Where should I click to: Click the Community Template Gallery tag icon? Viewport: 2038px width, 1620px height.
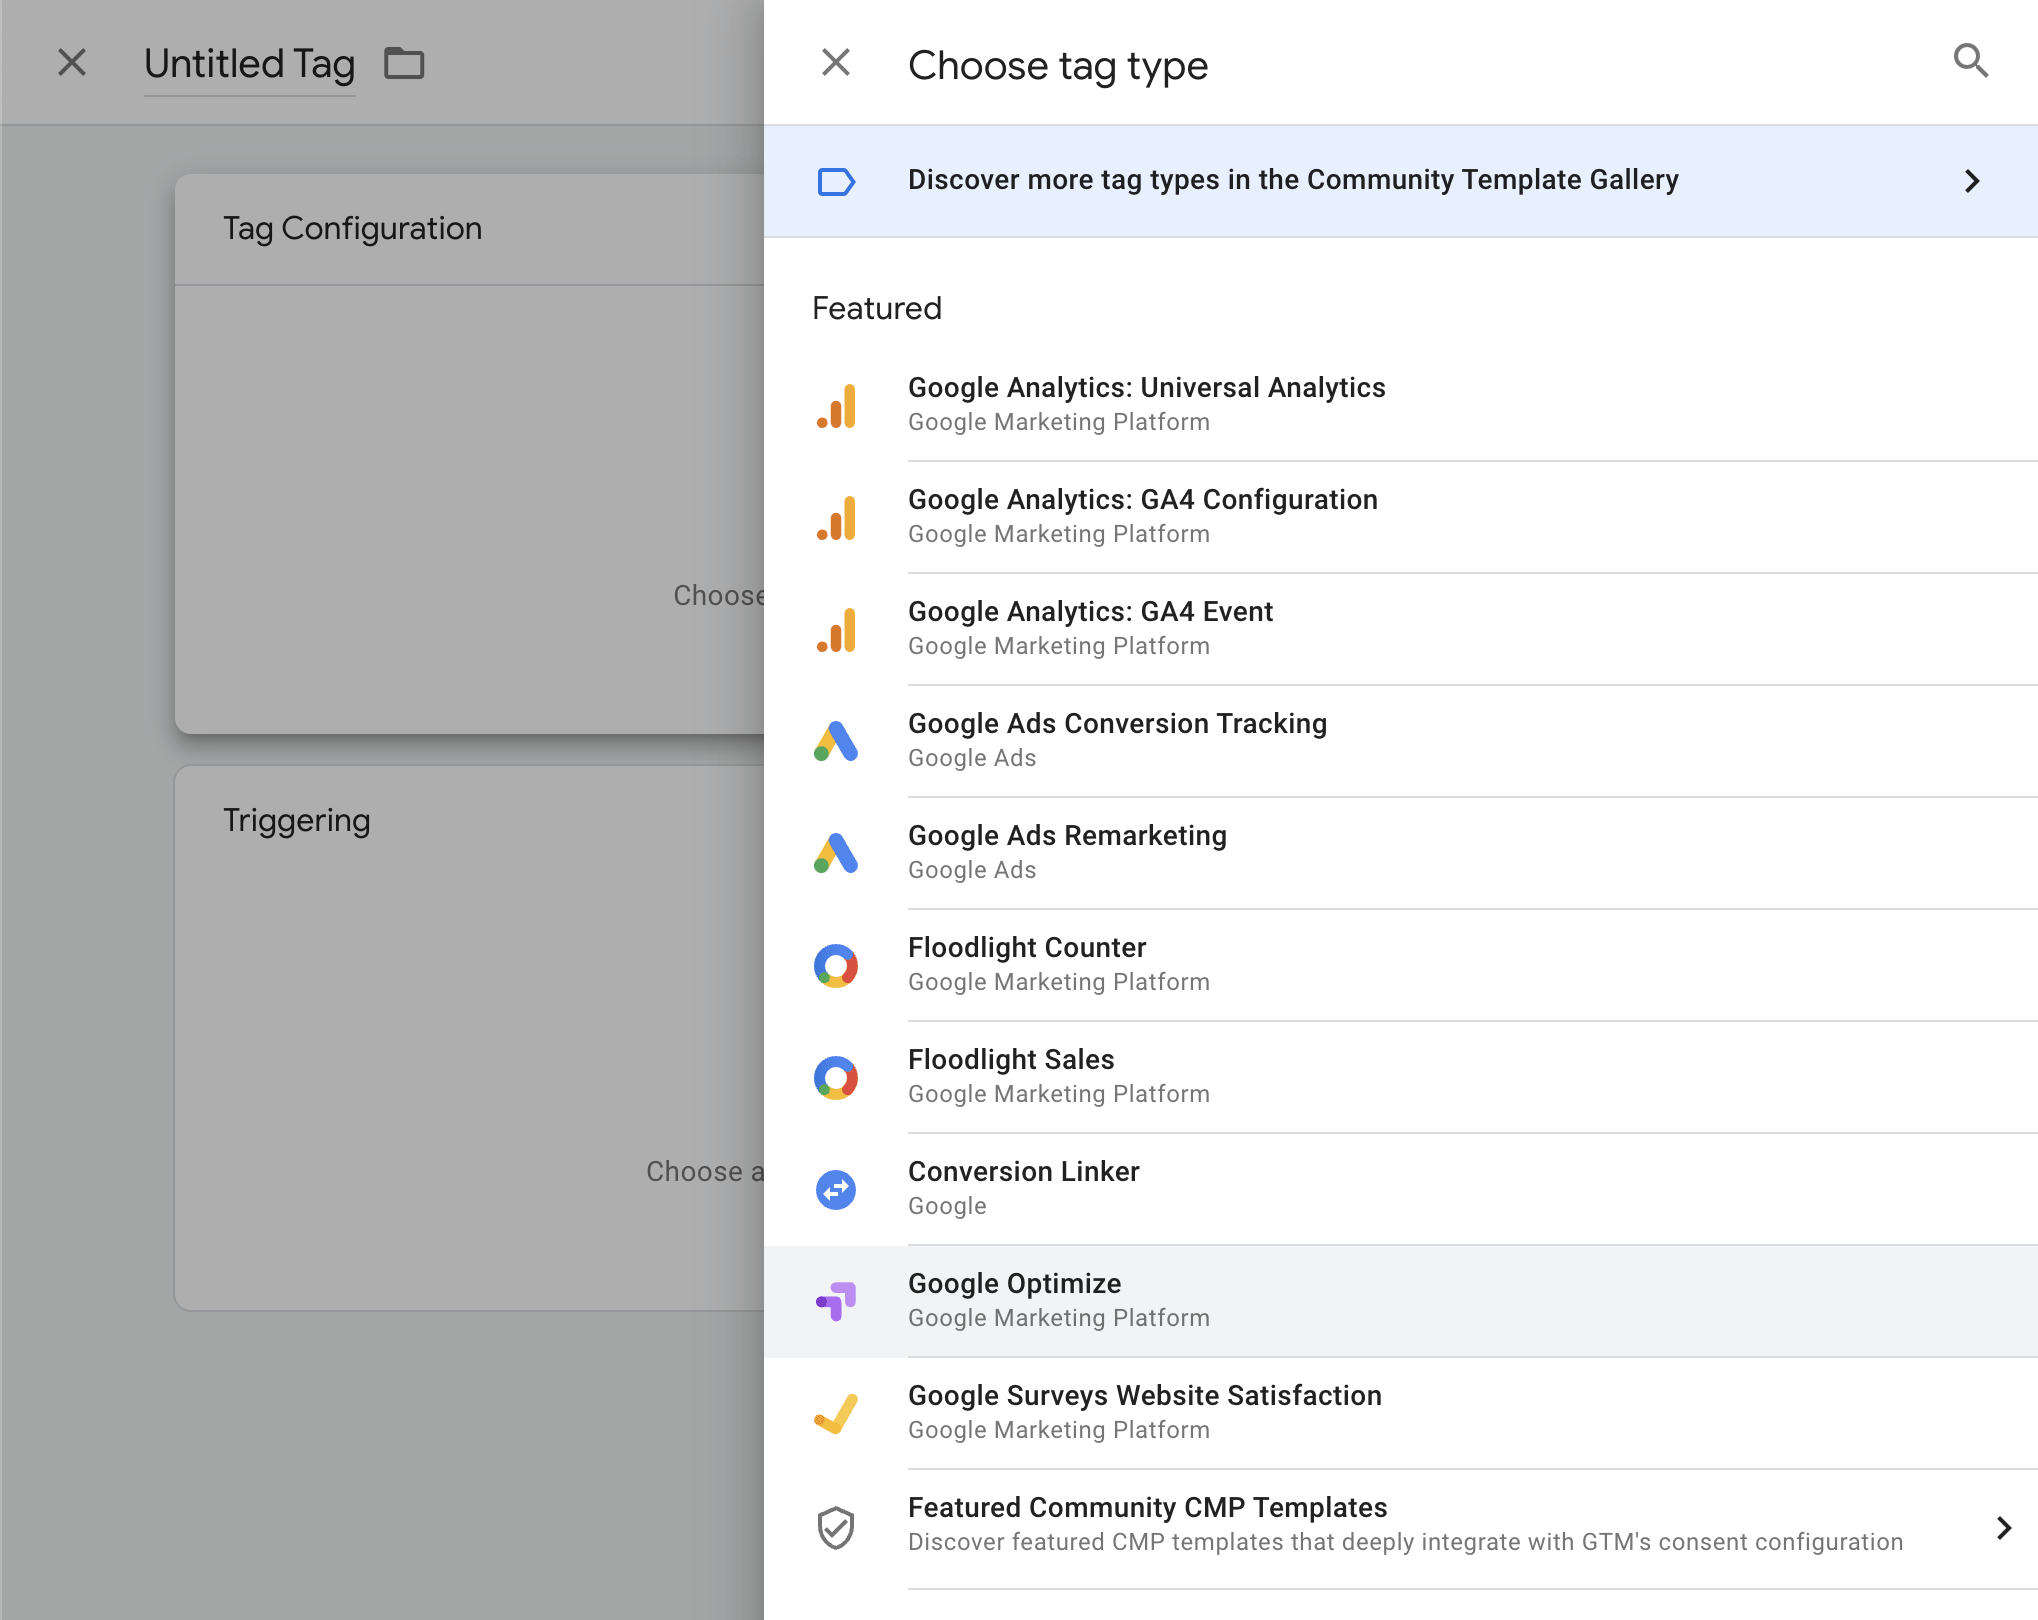click(836, 181)
